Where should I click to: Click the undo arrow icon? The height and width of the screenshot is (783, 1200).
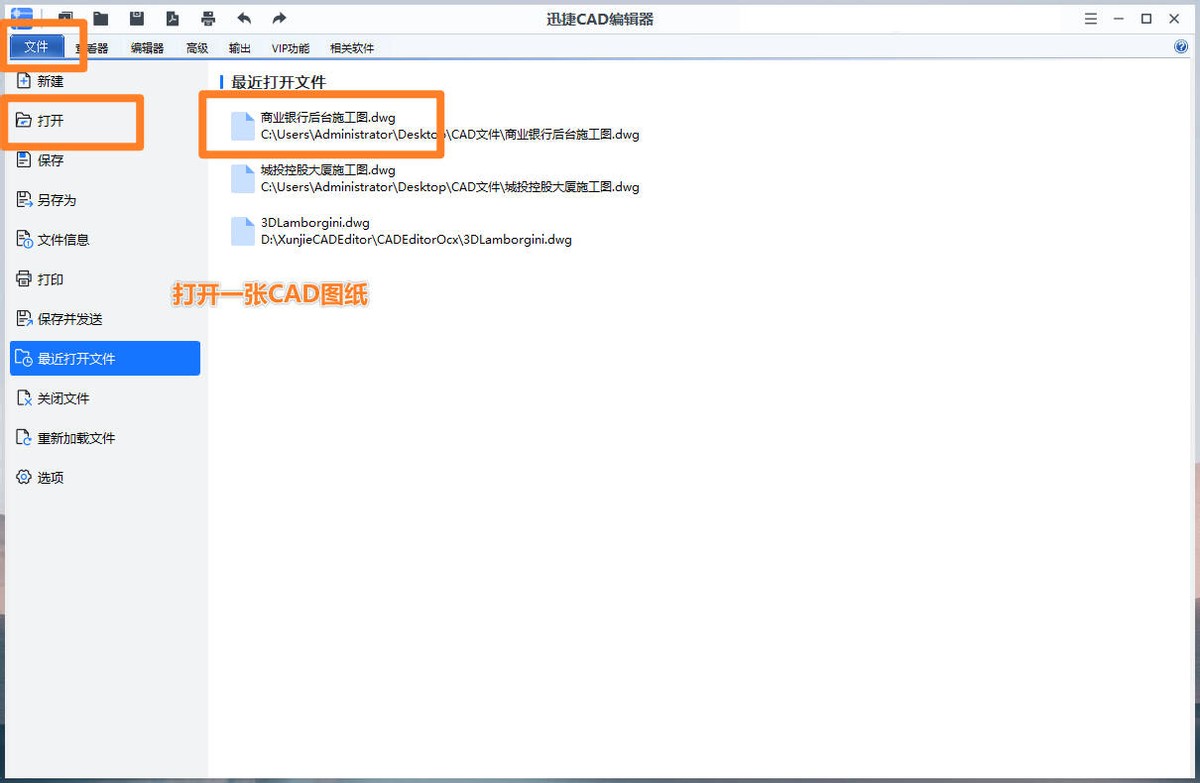244,18
